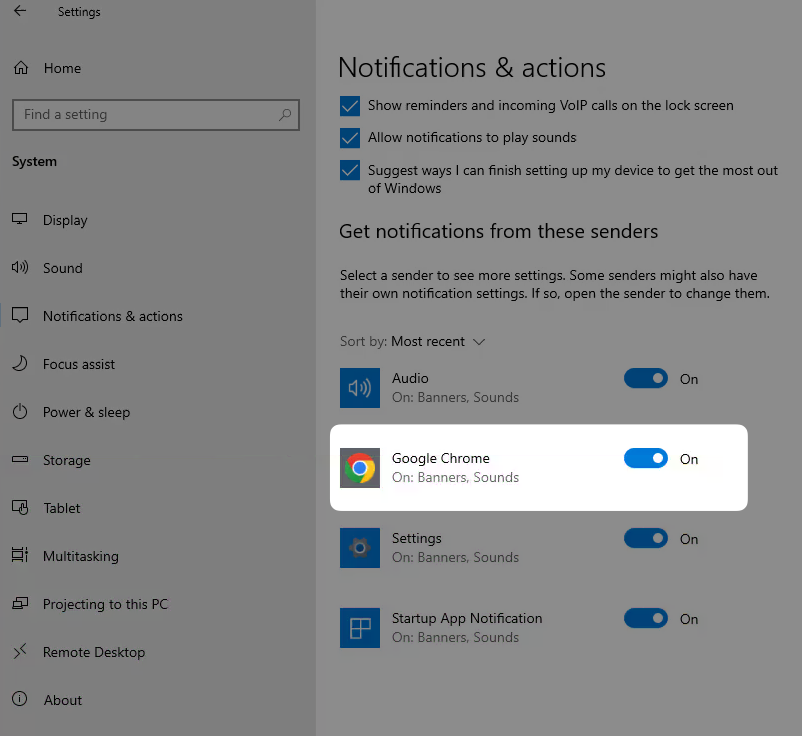
Task: Click the Power & sleep icon
Action: pyautogui.click(x=20, y=412)
